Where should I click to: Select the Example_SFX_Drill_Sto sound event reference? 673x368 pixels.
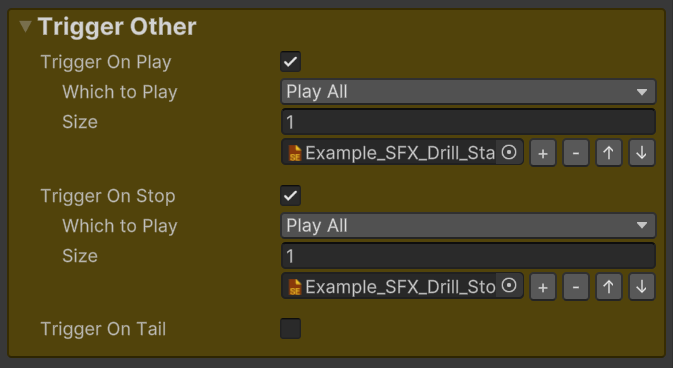tap(389, 286)
